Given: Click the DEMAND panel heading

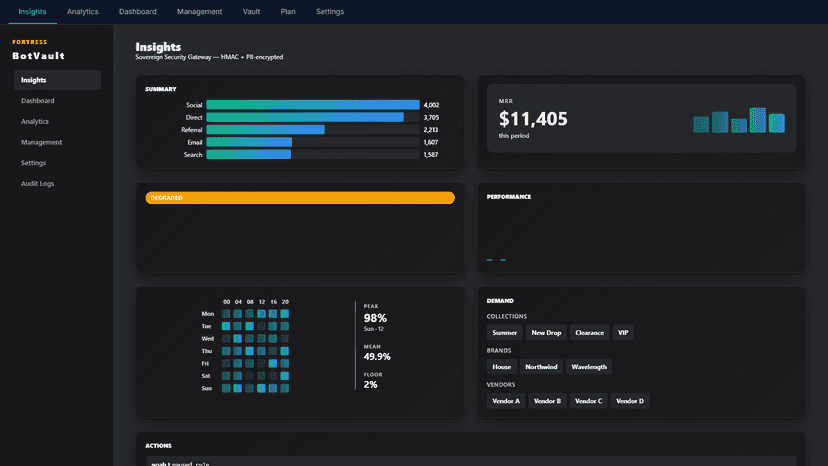Looking at the screenshot, I should tap(500, 301).
